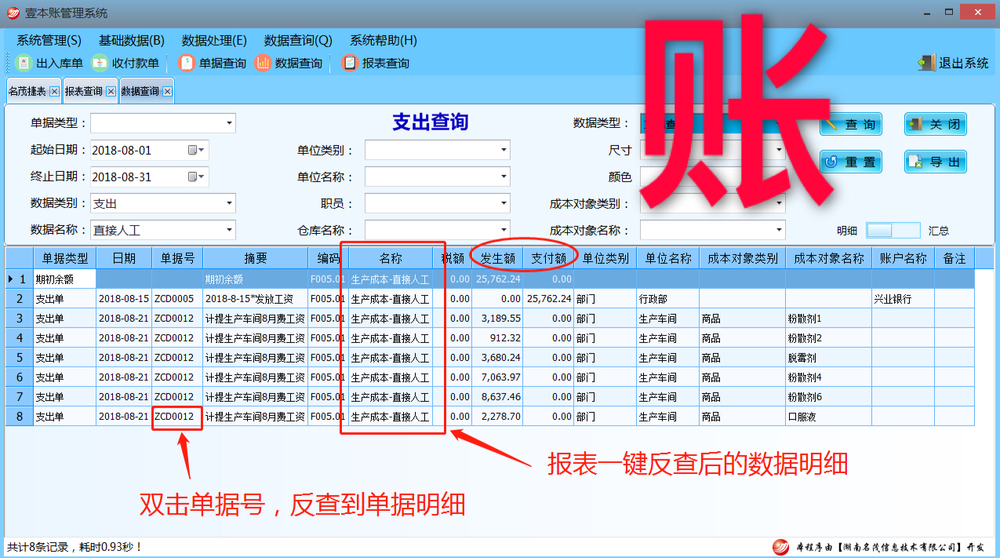Expand the 成本对象名称 dropdown
Viewport: 1000px width, 558px height.
point(779,230)
